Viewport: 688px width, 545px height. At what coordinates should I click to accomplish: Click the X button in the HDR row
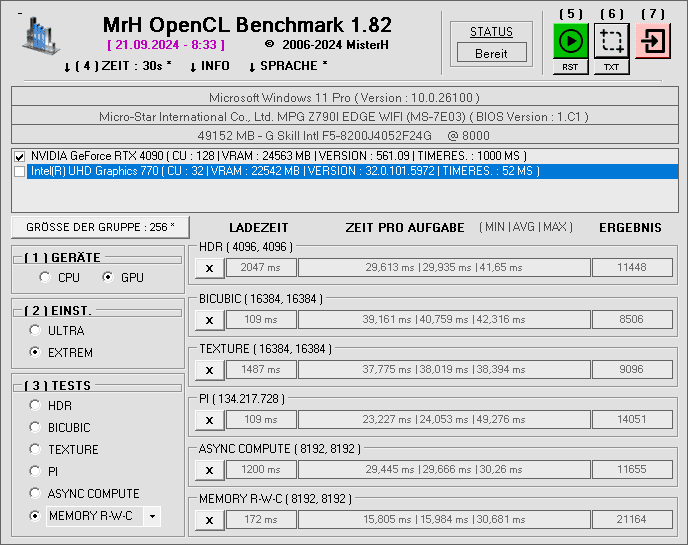click(x=210, y=268)
